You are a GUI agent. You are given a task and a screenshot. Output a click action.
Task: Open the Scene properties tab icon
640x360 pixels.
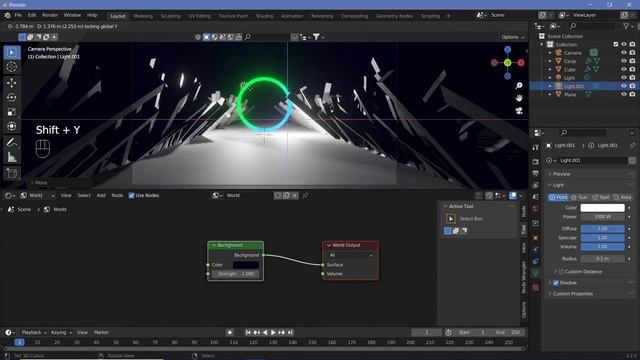(x=536, y=197)
